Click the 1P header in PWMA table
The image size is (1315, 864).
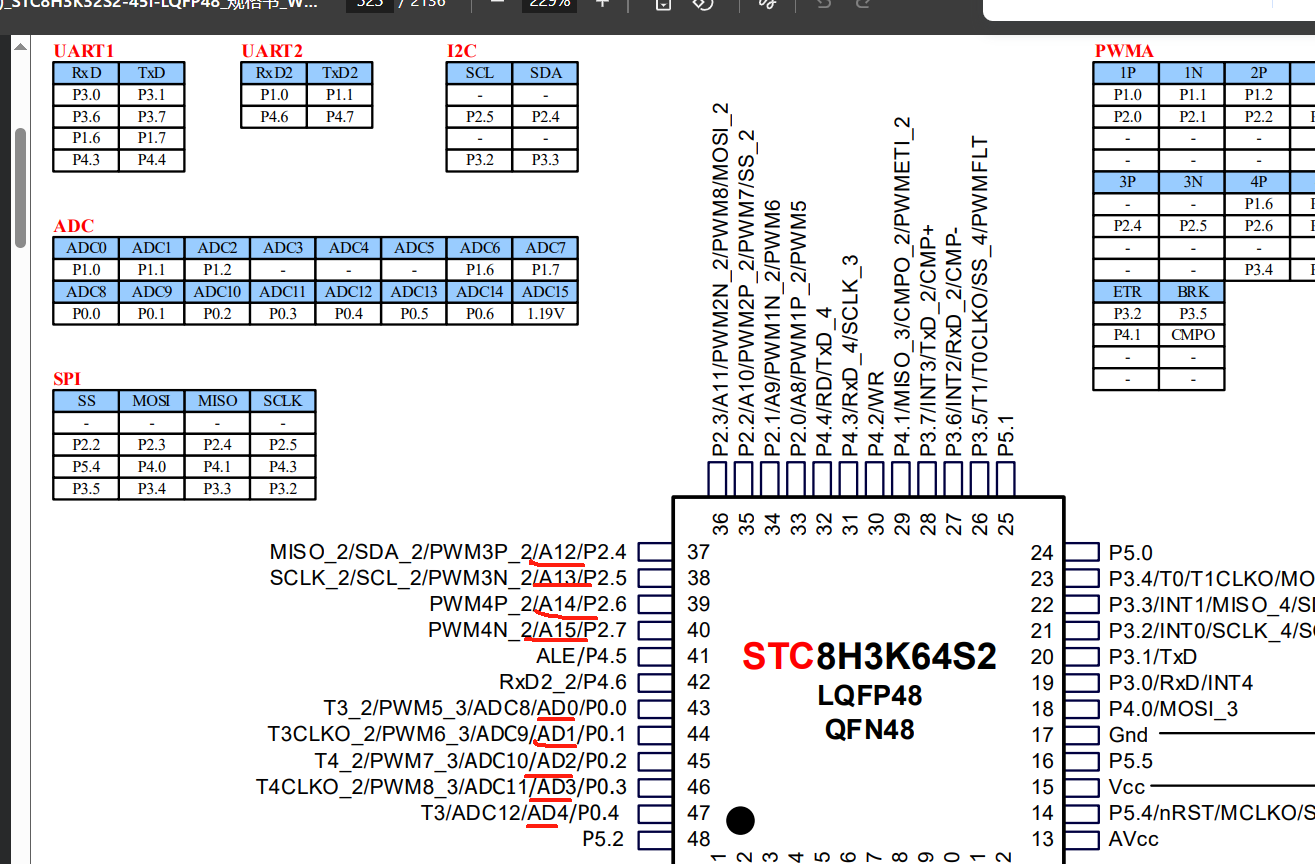click(1127, 73)
